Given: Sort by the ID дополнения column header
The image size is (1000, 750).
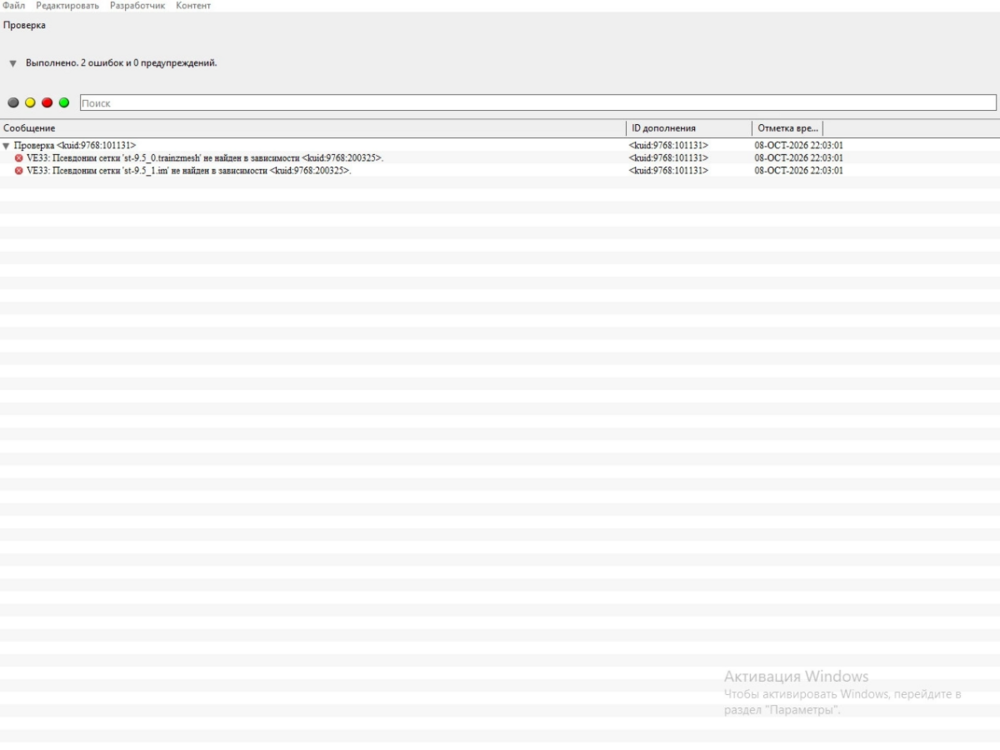Looking at the screenshot, I should pyautogui.click(x=689, y=128).
